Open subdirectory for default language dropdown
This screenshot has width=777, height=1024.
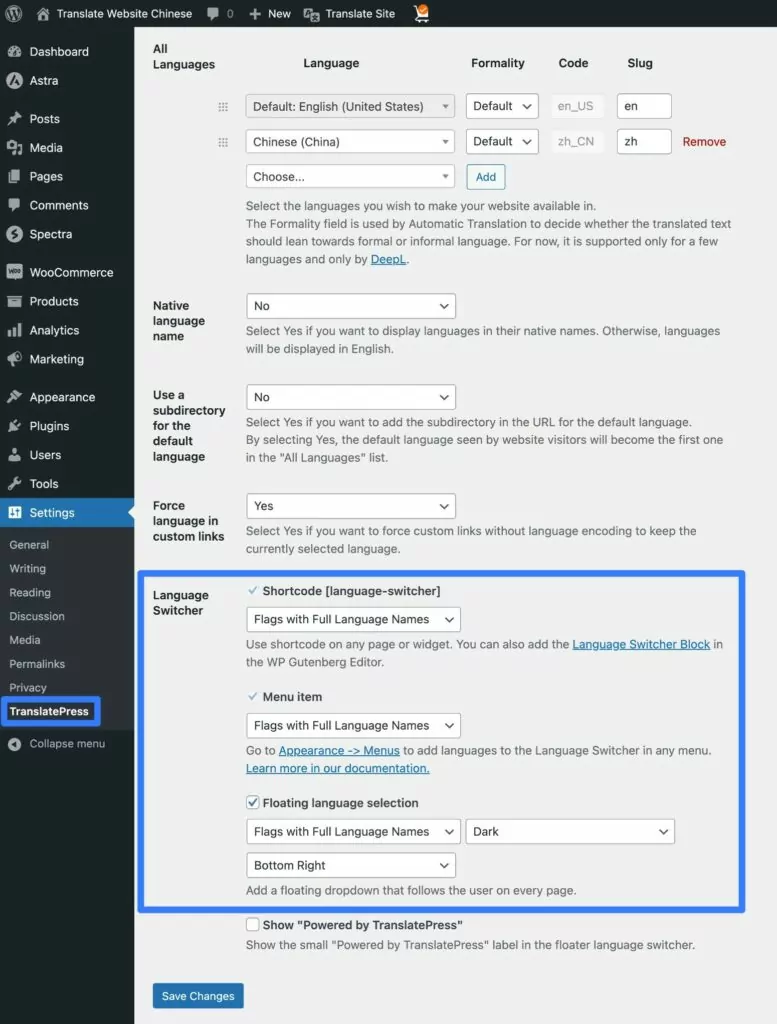click(351, 397)
